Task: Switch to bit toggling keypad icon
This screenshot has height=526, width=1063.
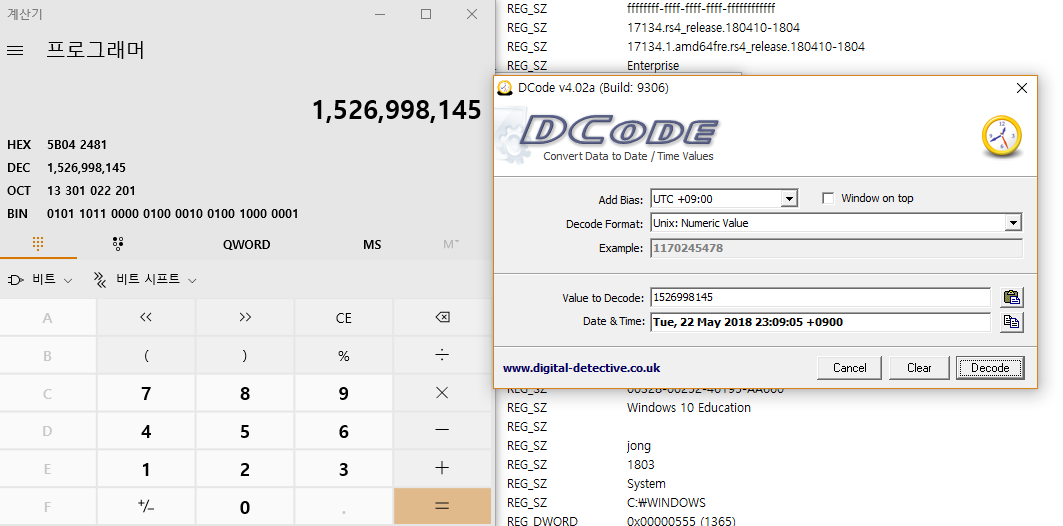Action: (x=118, y=244)
